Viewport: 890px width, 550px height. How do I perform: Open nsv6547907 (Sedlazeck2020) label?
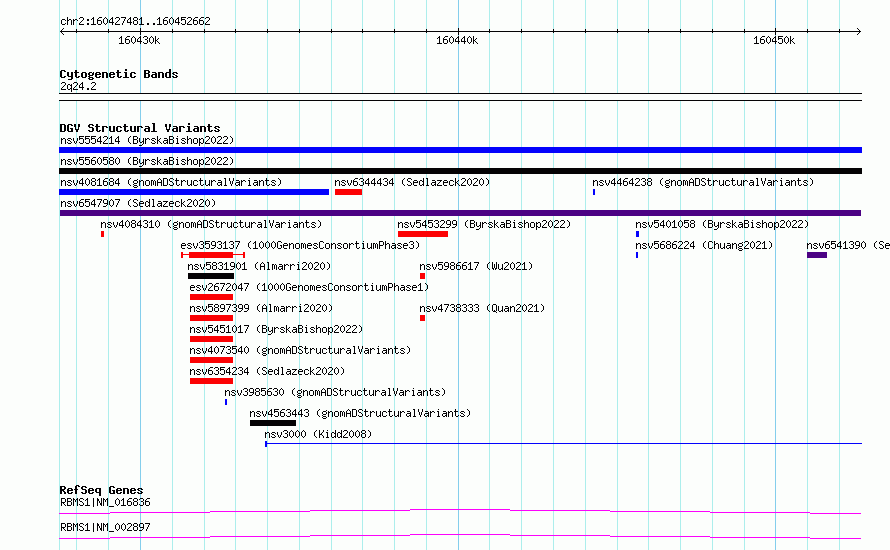pos(138,203)
